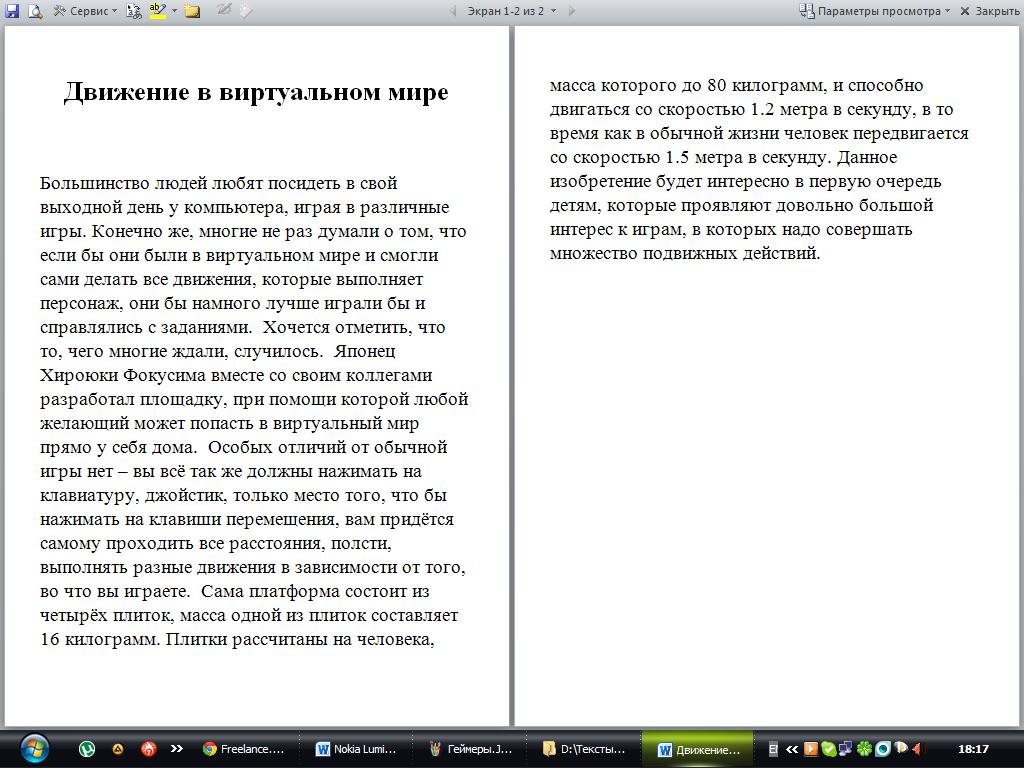Go to previous screen arrow
Screen dimensions: 1024x768
[453, 10]
